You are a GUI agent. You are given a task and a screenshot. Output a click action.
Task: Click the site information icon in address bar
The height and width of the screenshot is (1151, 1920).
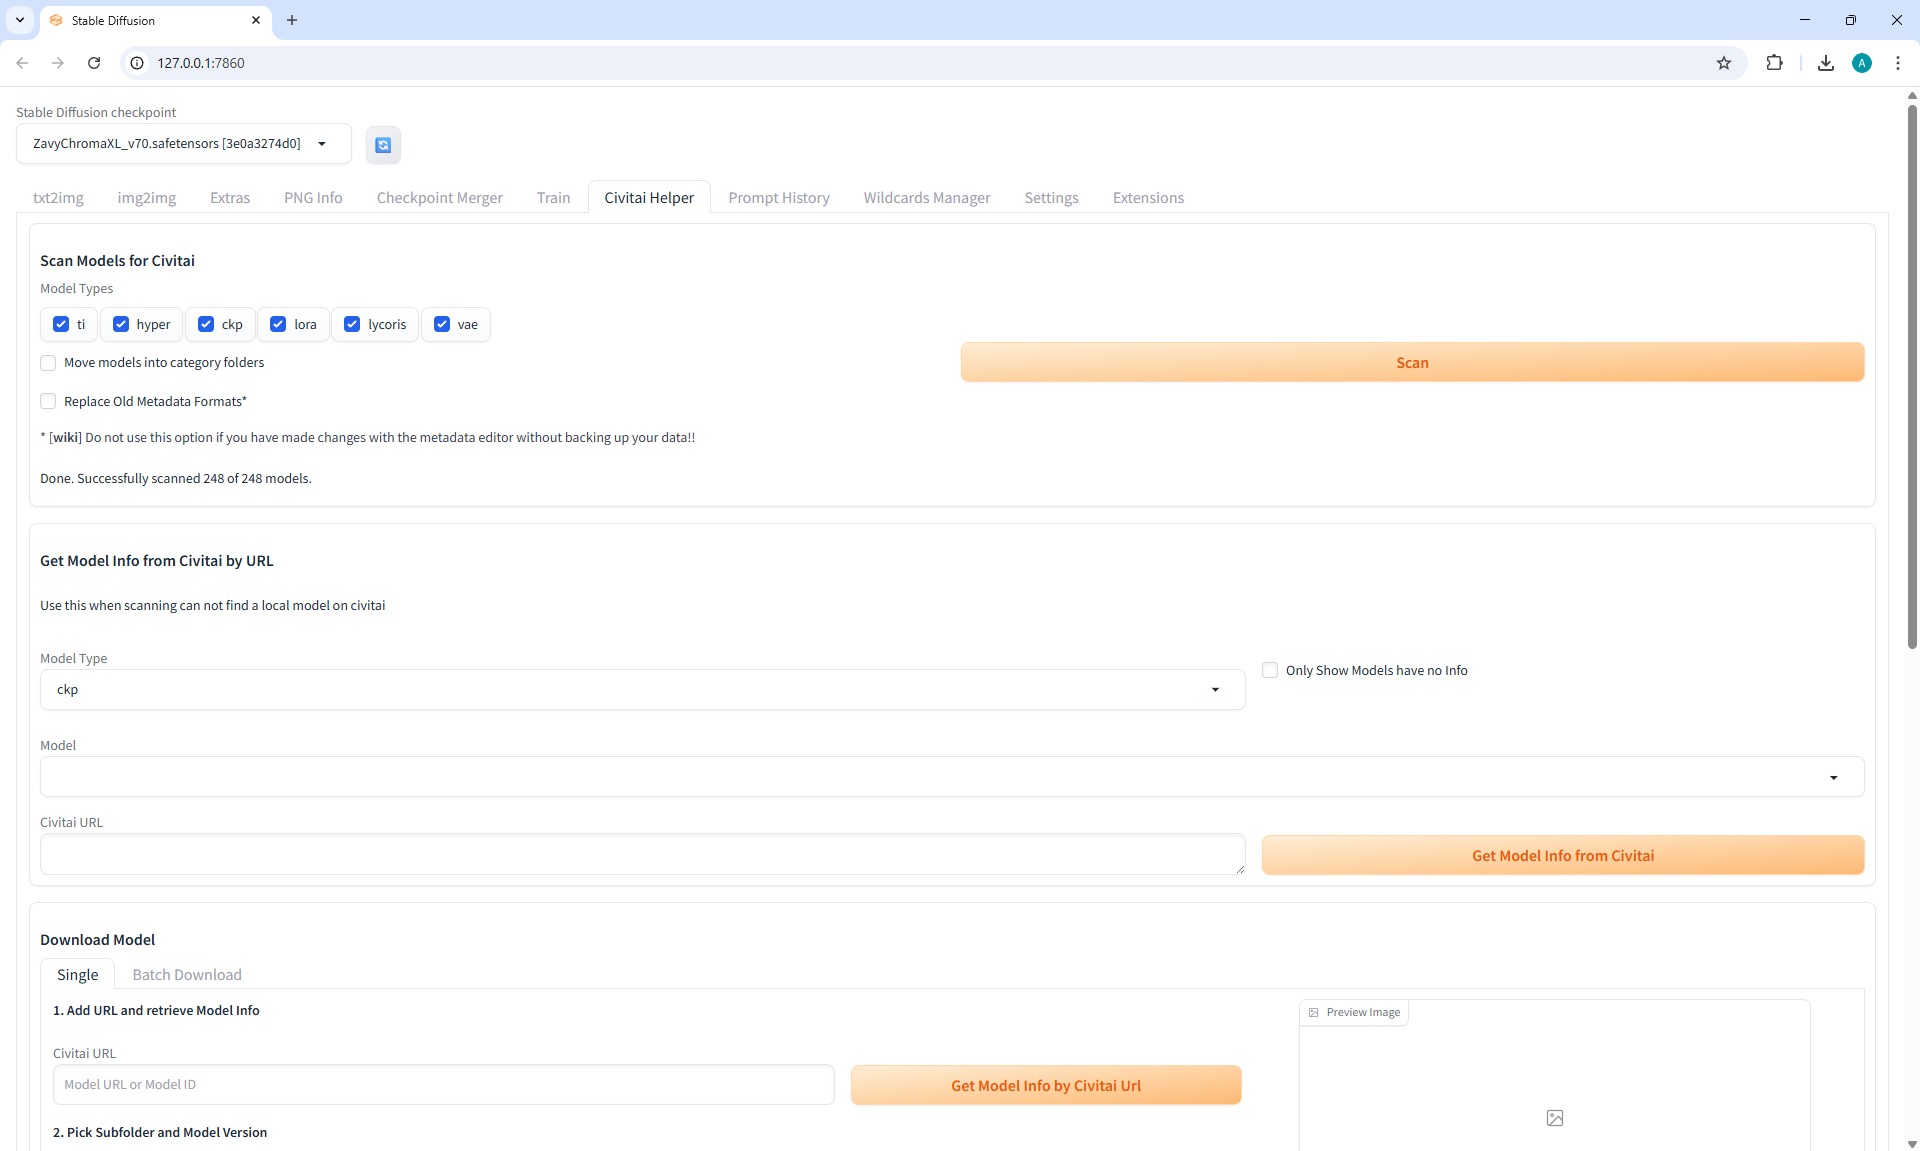pyautogui.click(x=138, y=63)
